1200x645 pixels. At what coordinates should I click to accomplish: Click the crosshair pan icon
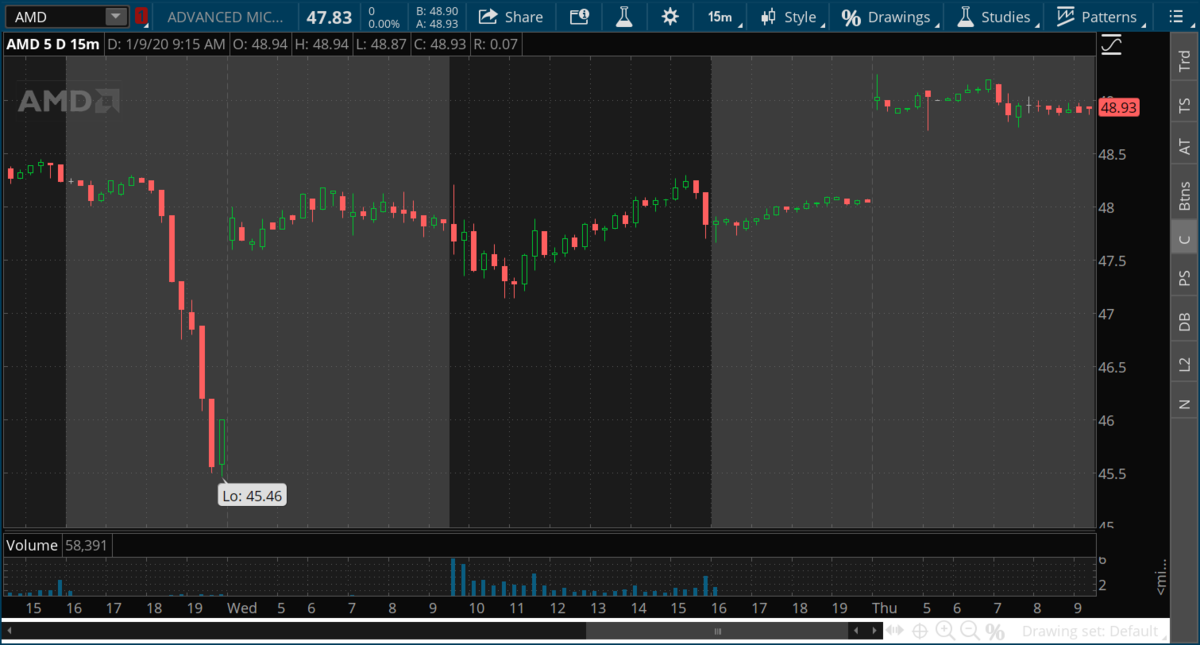coord(920,631)
